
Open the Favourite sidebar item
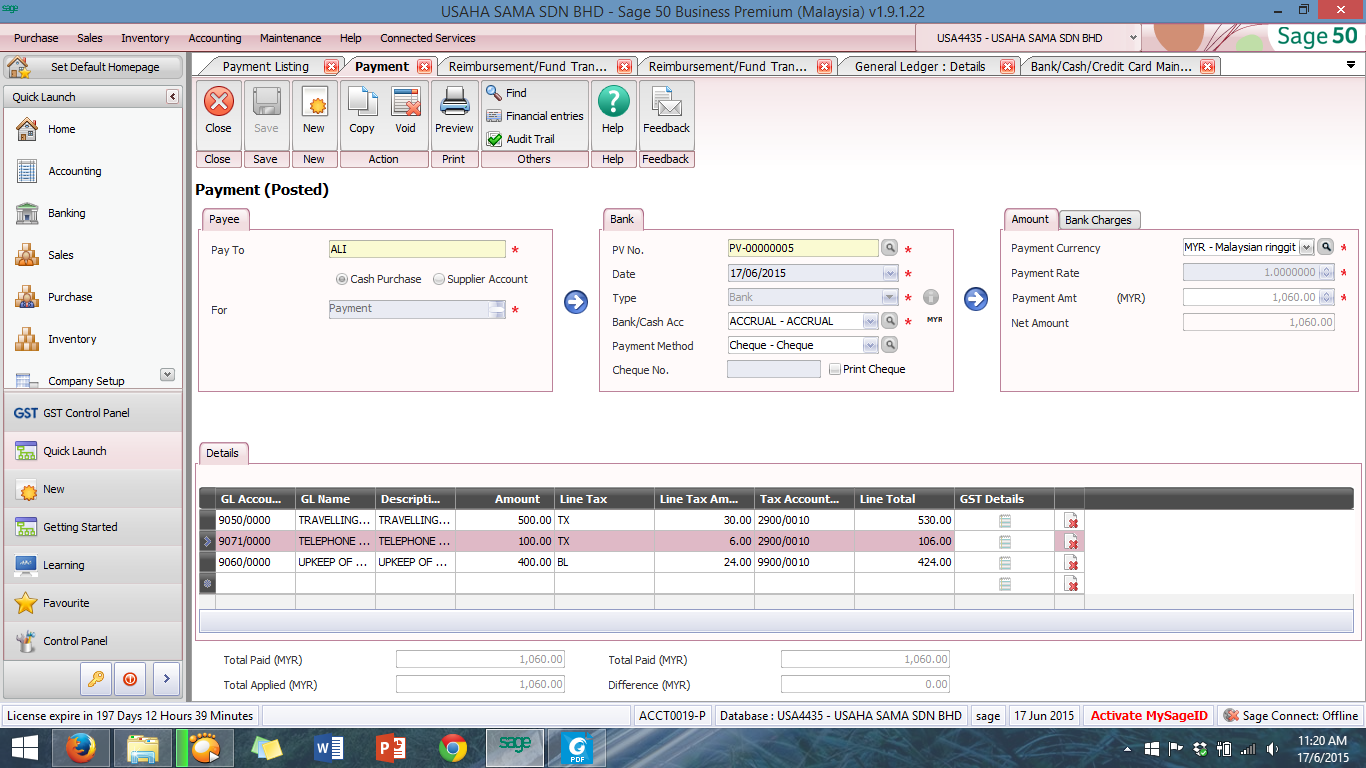92,603
